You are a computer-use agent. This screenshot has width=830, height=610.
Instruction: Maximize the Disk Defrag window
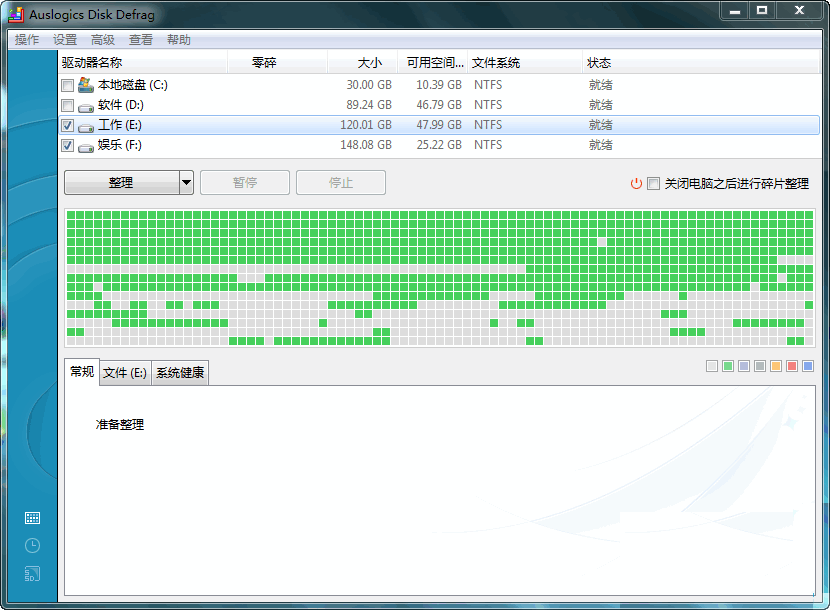point(762,11)
